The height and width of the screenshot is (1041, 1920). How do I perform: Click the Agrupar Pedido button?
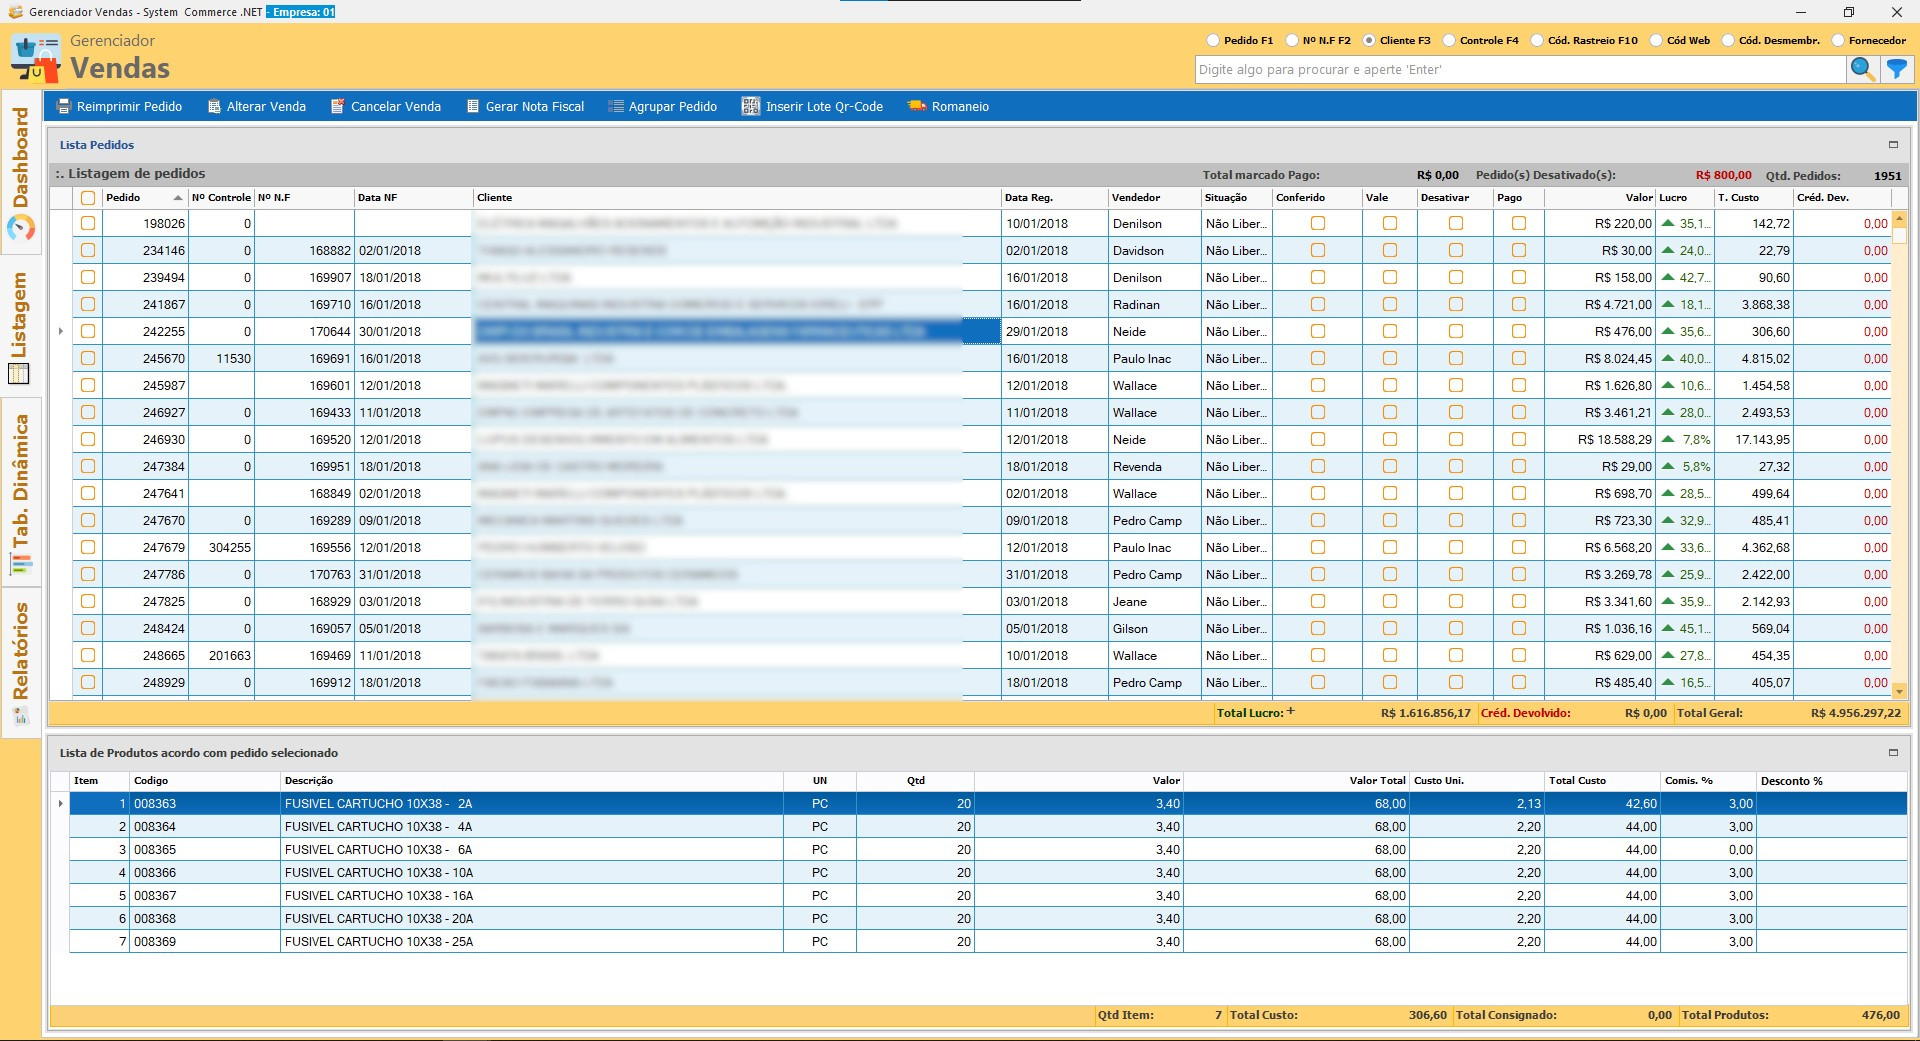tap(663, 107)
